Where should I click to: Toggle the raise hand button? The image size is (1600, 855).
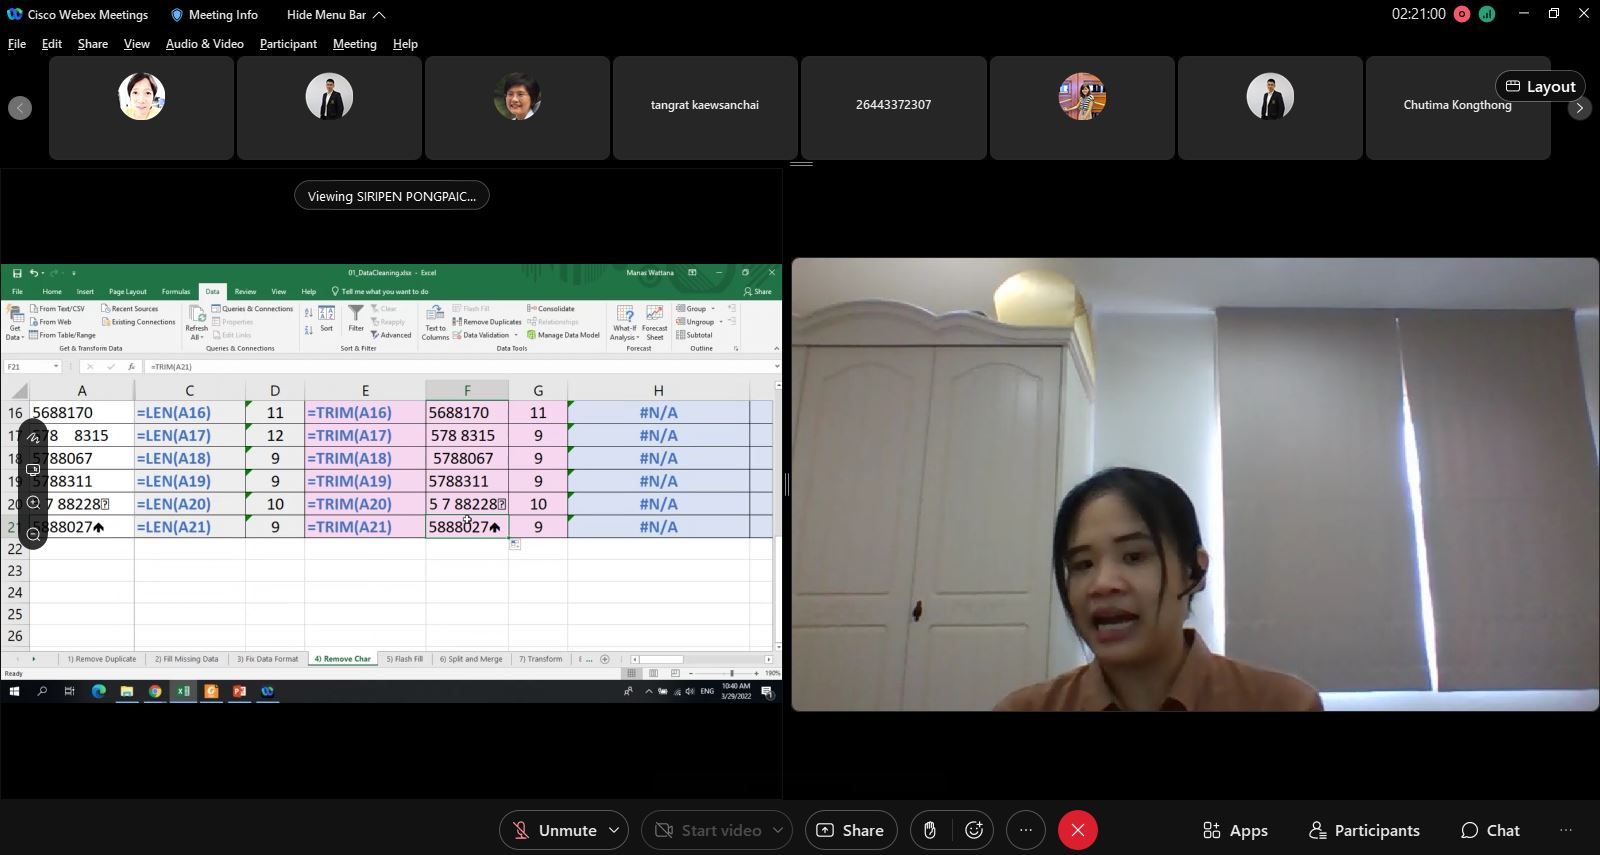click(929, 830)
